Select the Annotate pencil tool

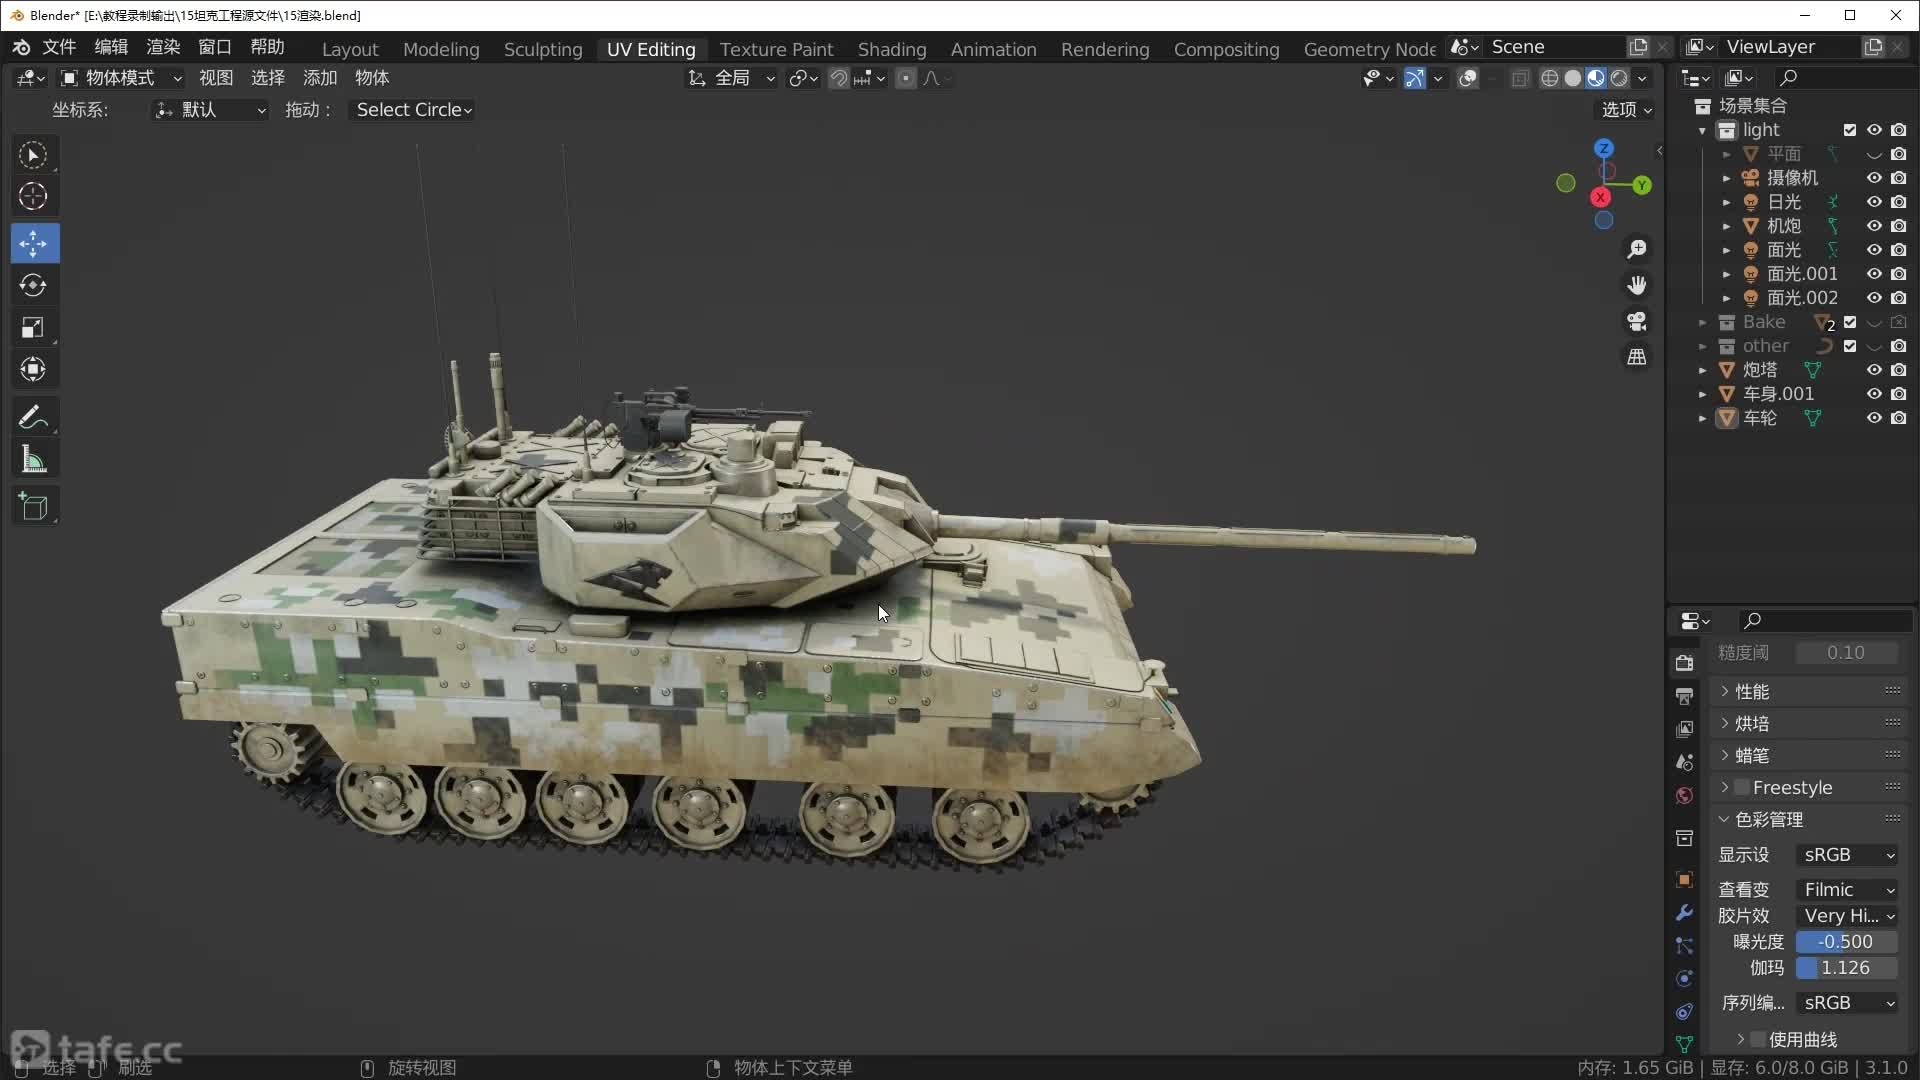[x=33, y=417]
